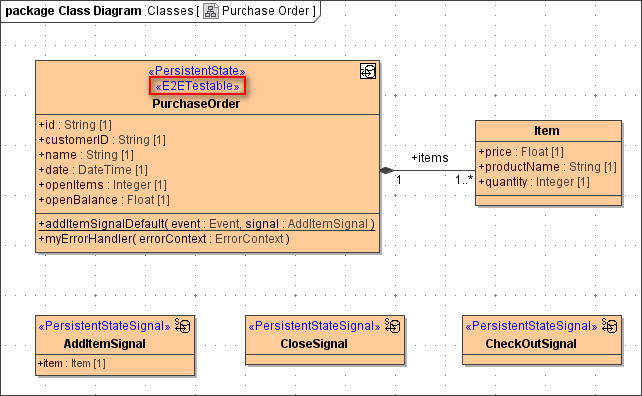Select PersistentStateSignal stereotype on CloseSignal

tap(314, 326)
